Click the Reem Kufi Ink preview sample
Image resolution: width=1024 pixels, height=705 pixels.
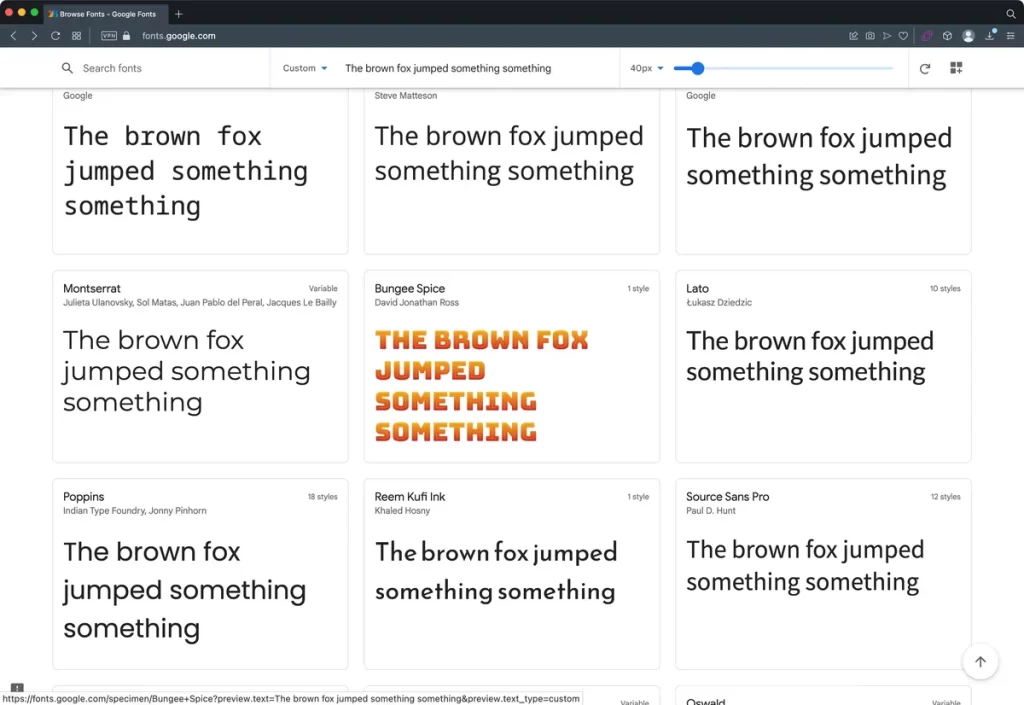pyautogui.click(x=496, y=571)
